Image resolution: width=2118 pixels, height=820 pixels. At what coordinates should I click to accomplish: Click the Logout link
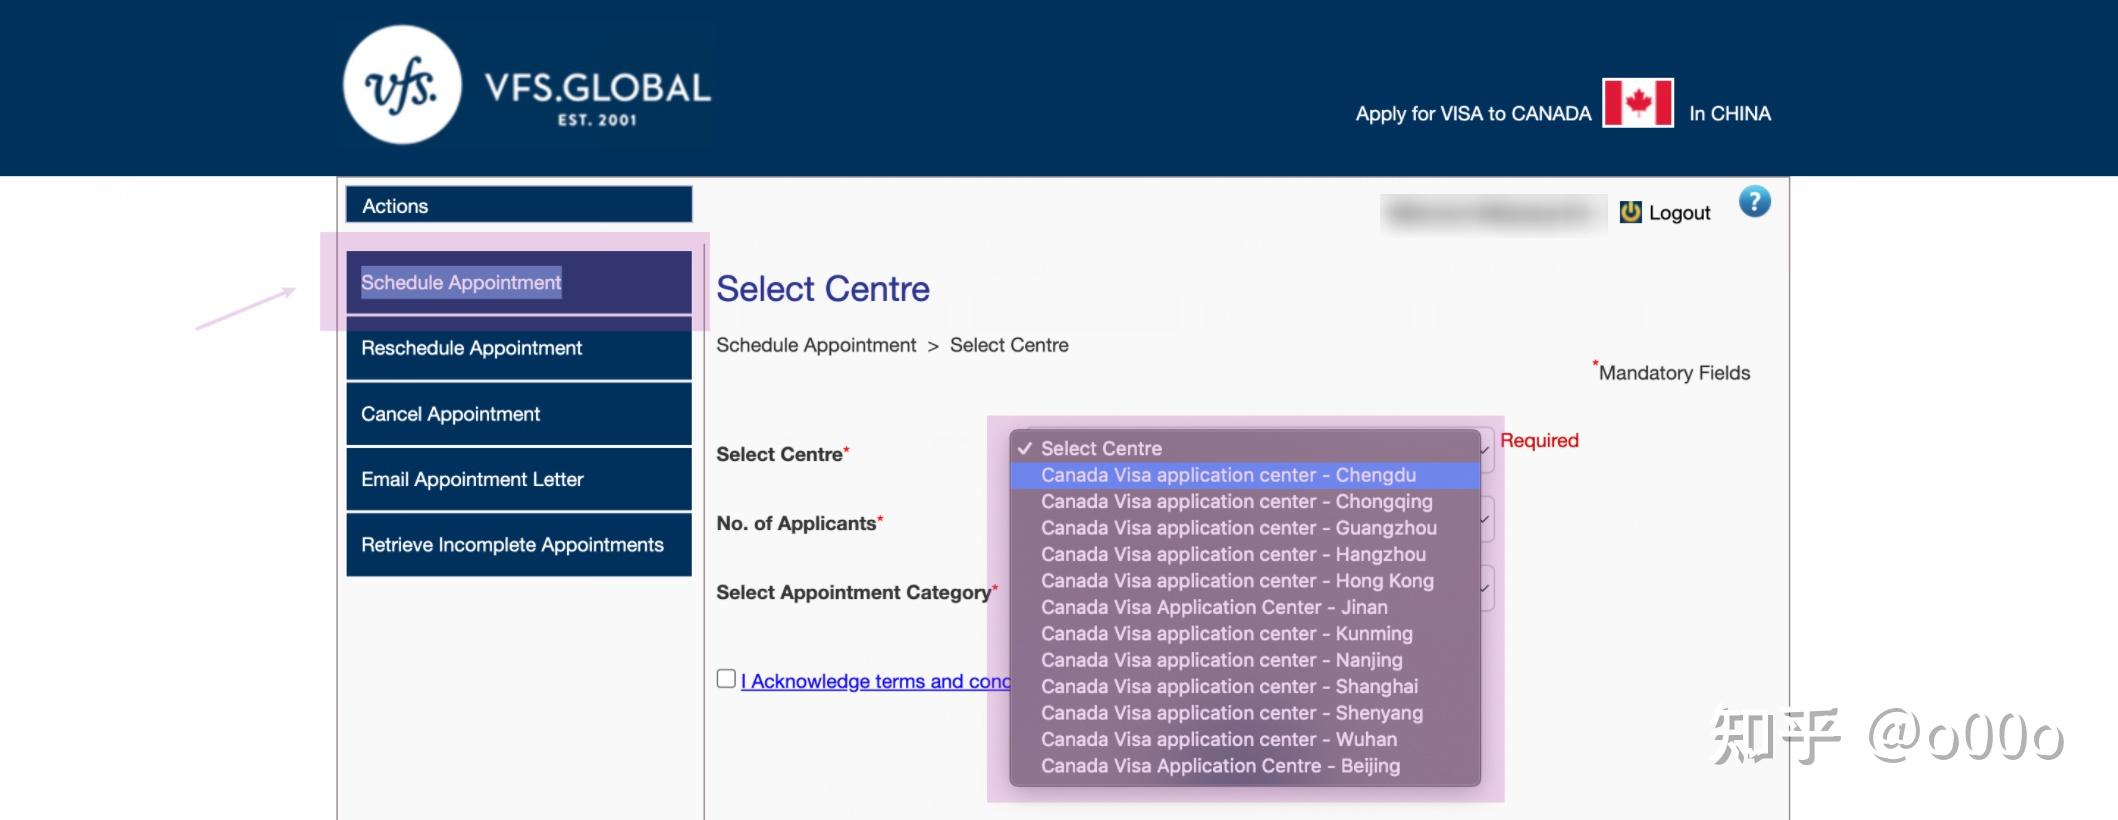coord(1679,213)
